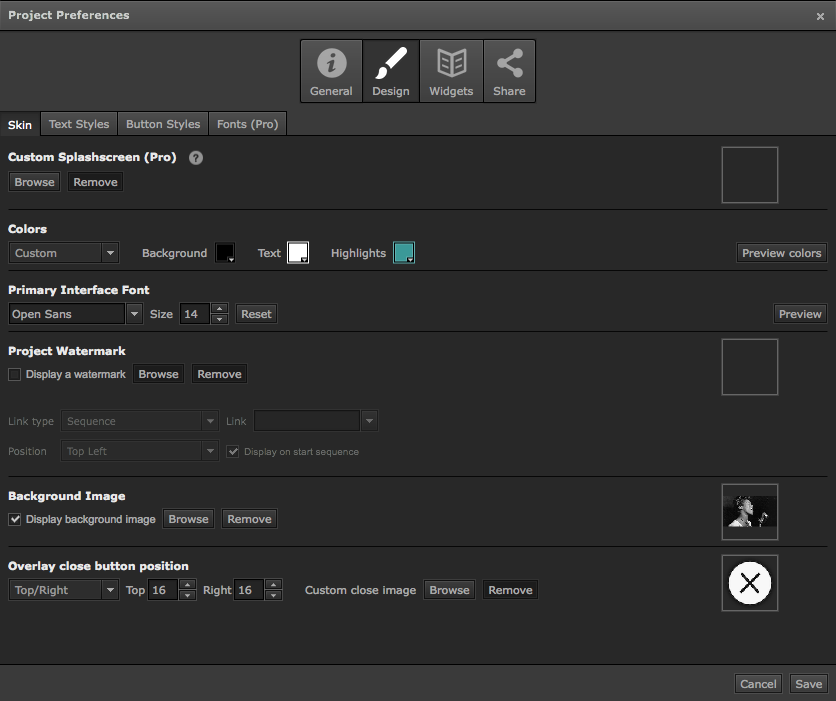Pick the Highlights color swatch
Viewport: 836px width, 701px height.
[x=404, y=253]
